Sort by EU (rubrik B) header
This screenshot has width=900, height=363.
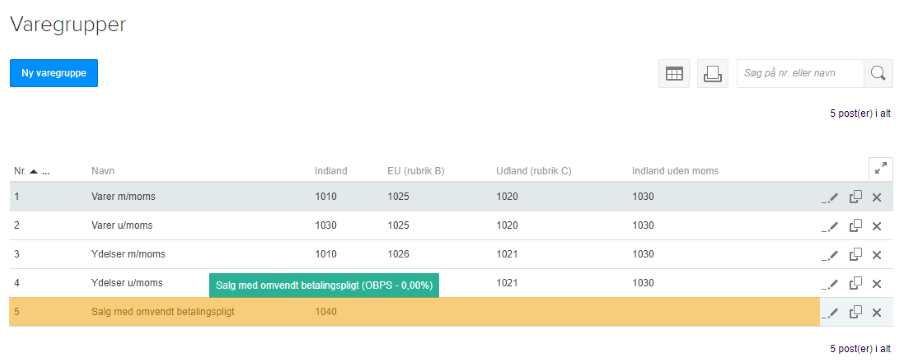(x=416, y=171)
